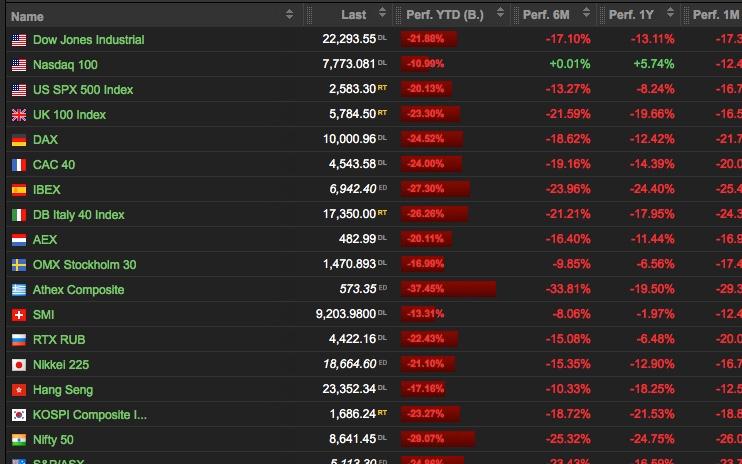Click the Perf. 1Y column header
Viewport: 742px width, 464px height.
630,15
